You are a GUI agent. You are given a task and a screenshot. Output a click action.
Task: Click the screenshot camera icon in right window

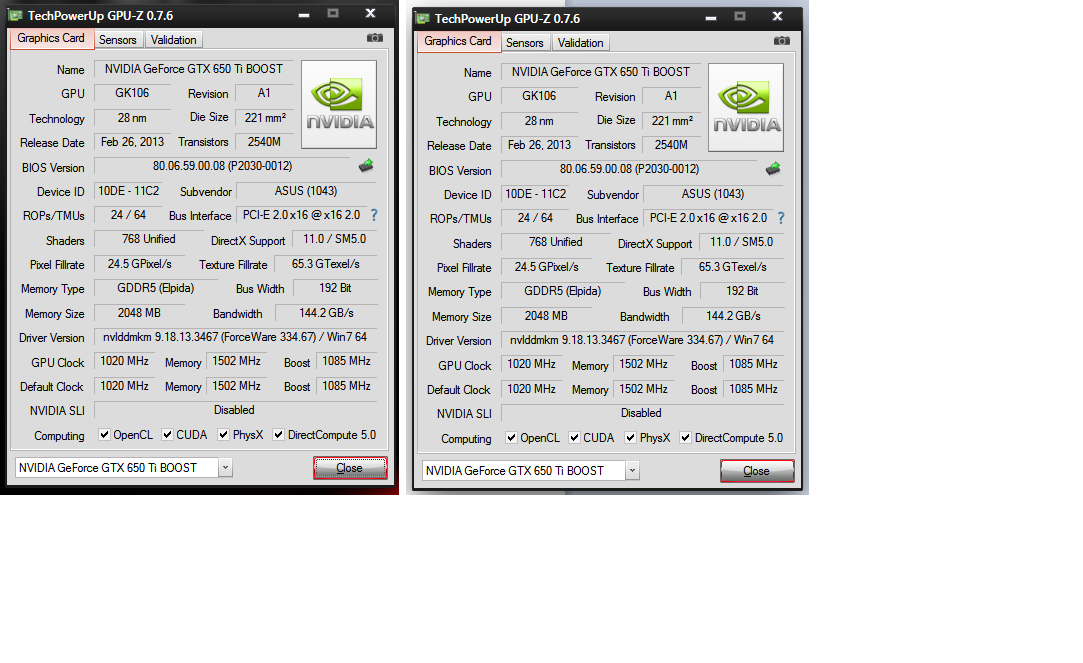coord(781,41)
